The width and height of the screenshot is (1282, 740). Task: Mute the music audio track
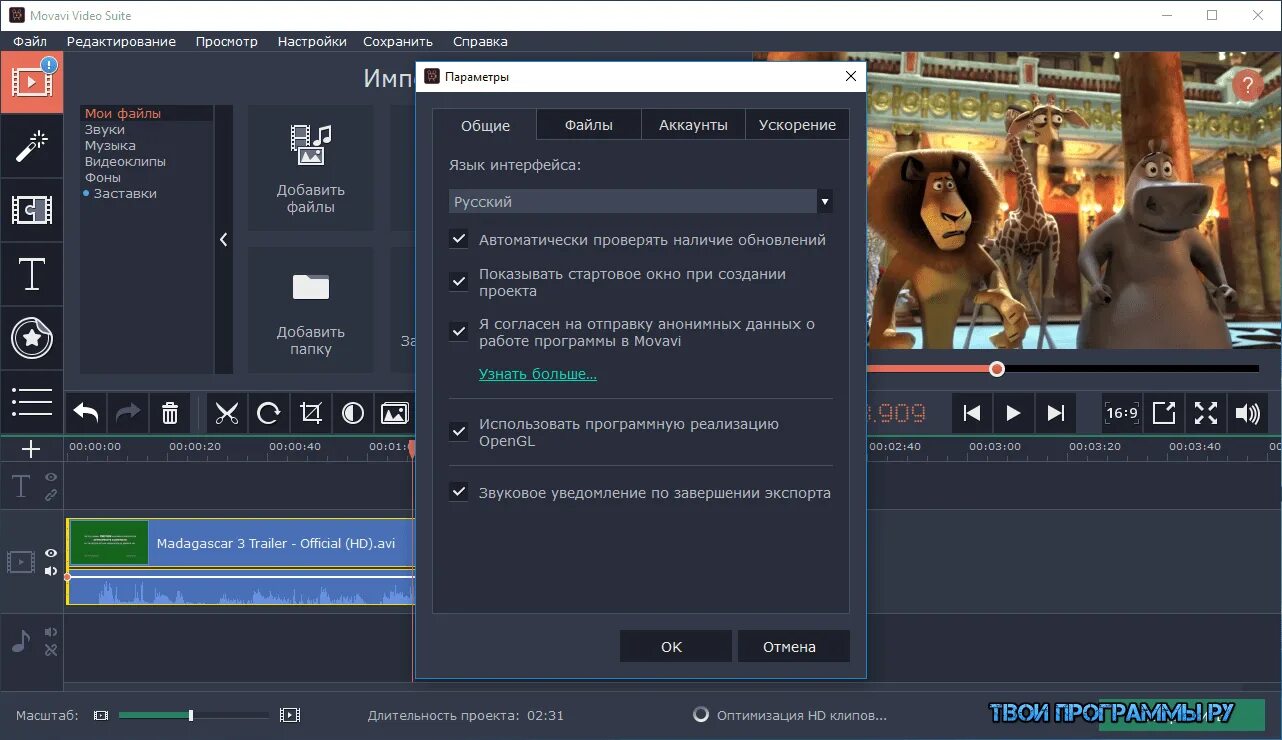pos(51,632)
